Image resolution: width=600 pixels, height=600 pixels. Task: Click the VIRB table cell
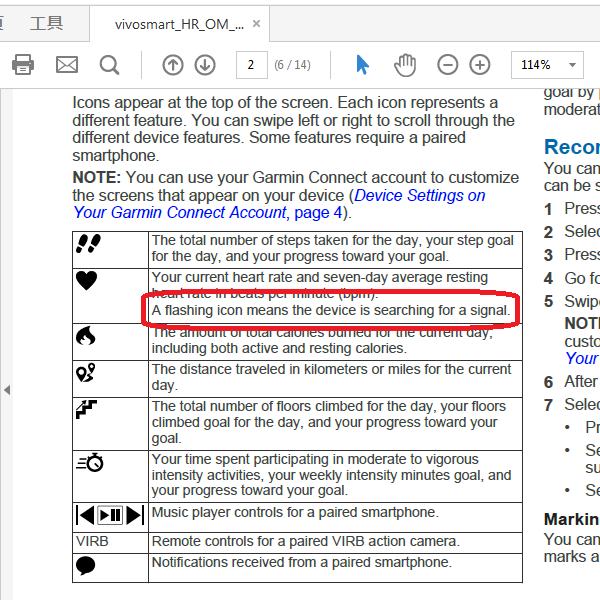(x=110, y=543)
